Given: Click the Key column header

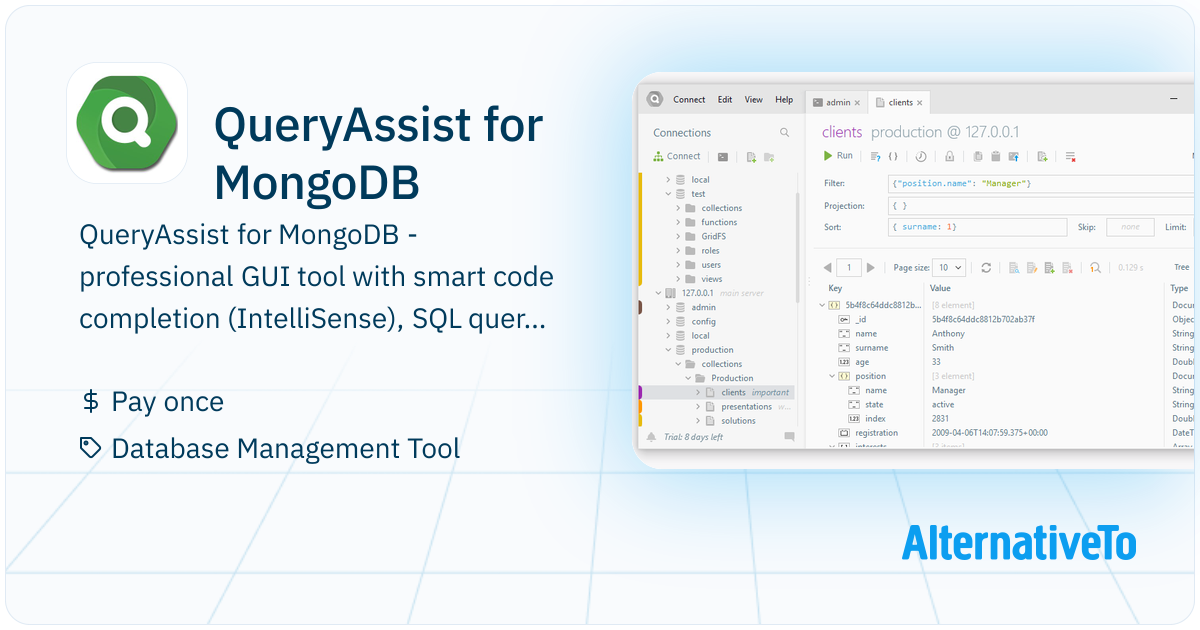Looking at the screenshot, I should tap(835, 288).
